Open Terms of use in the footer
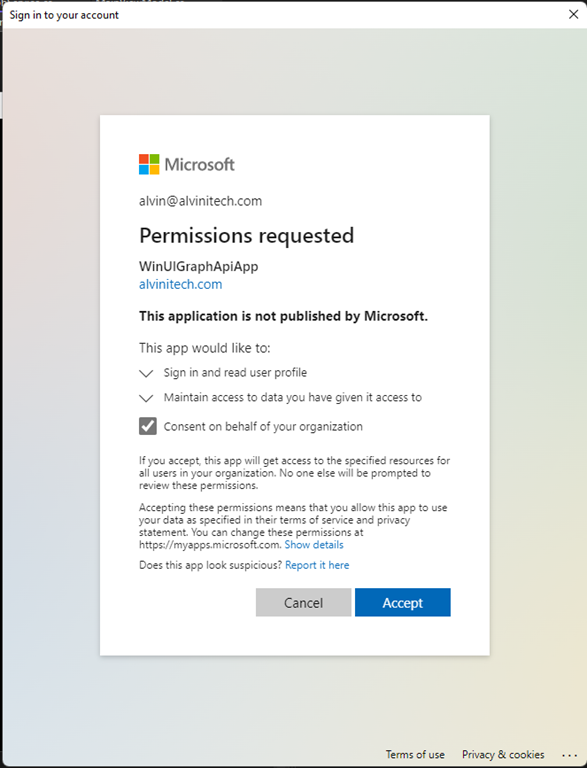 pyautogui.click(x=415, y=754)
